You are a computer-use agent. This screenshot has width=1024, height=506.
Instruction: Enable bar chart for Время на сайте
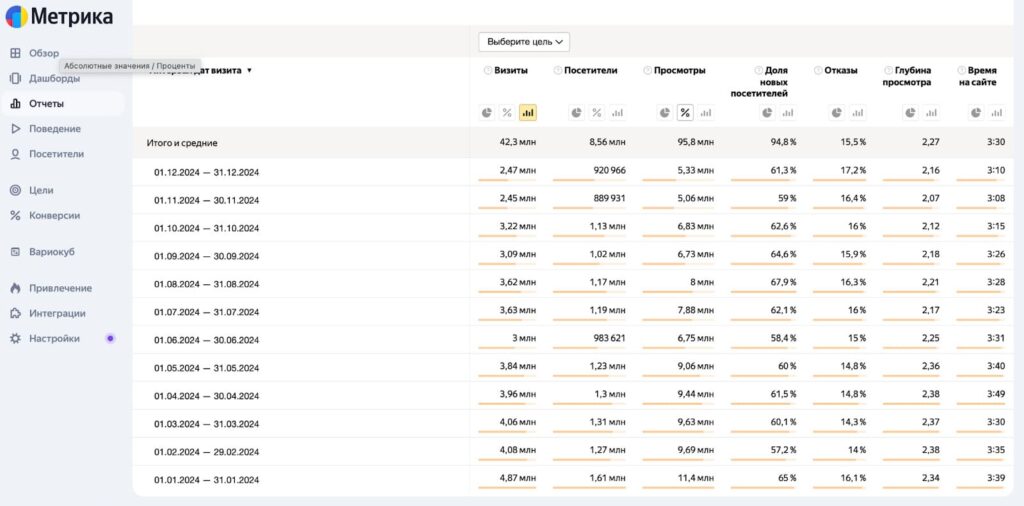pos(997,113)
